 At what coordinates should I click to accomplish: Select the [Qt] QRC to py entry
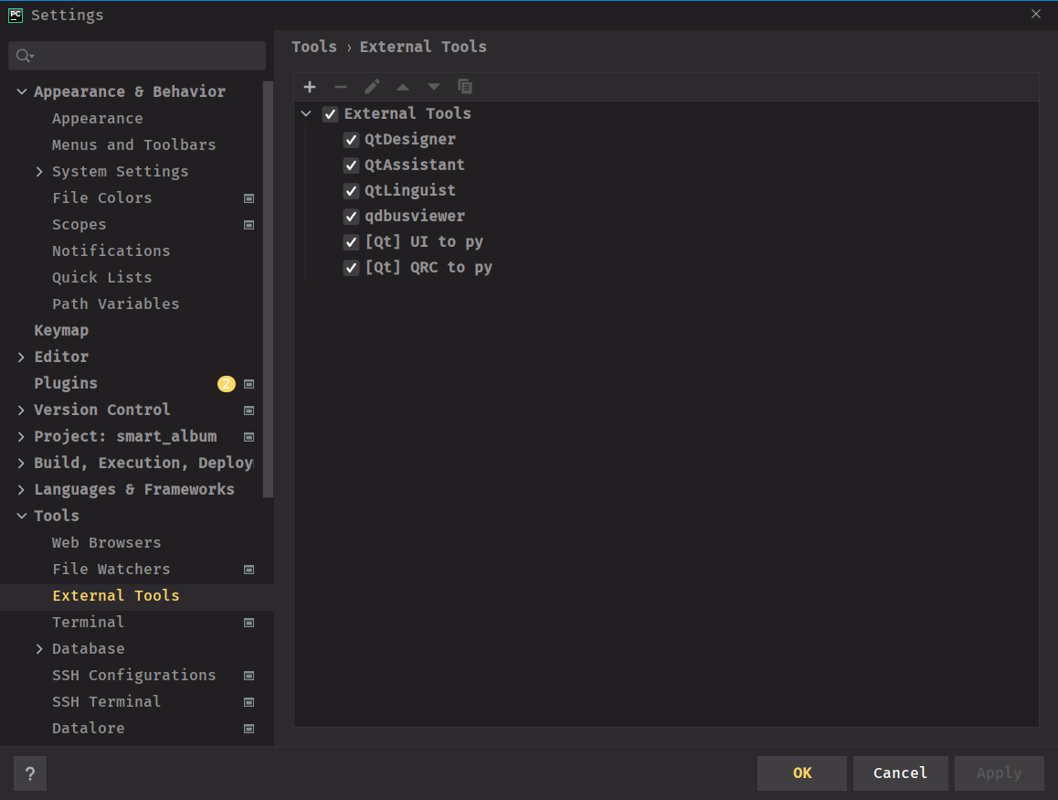tap(428, 268)
